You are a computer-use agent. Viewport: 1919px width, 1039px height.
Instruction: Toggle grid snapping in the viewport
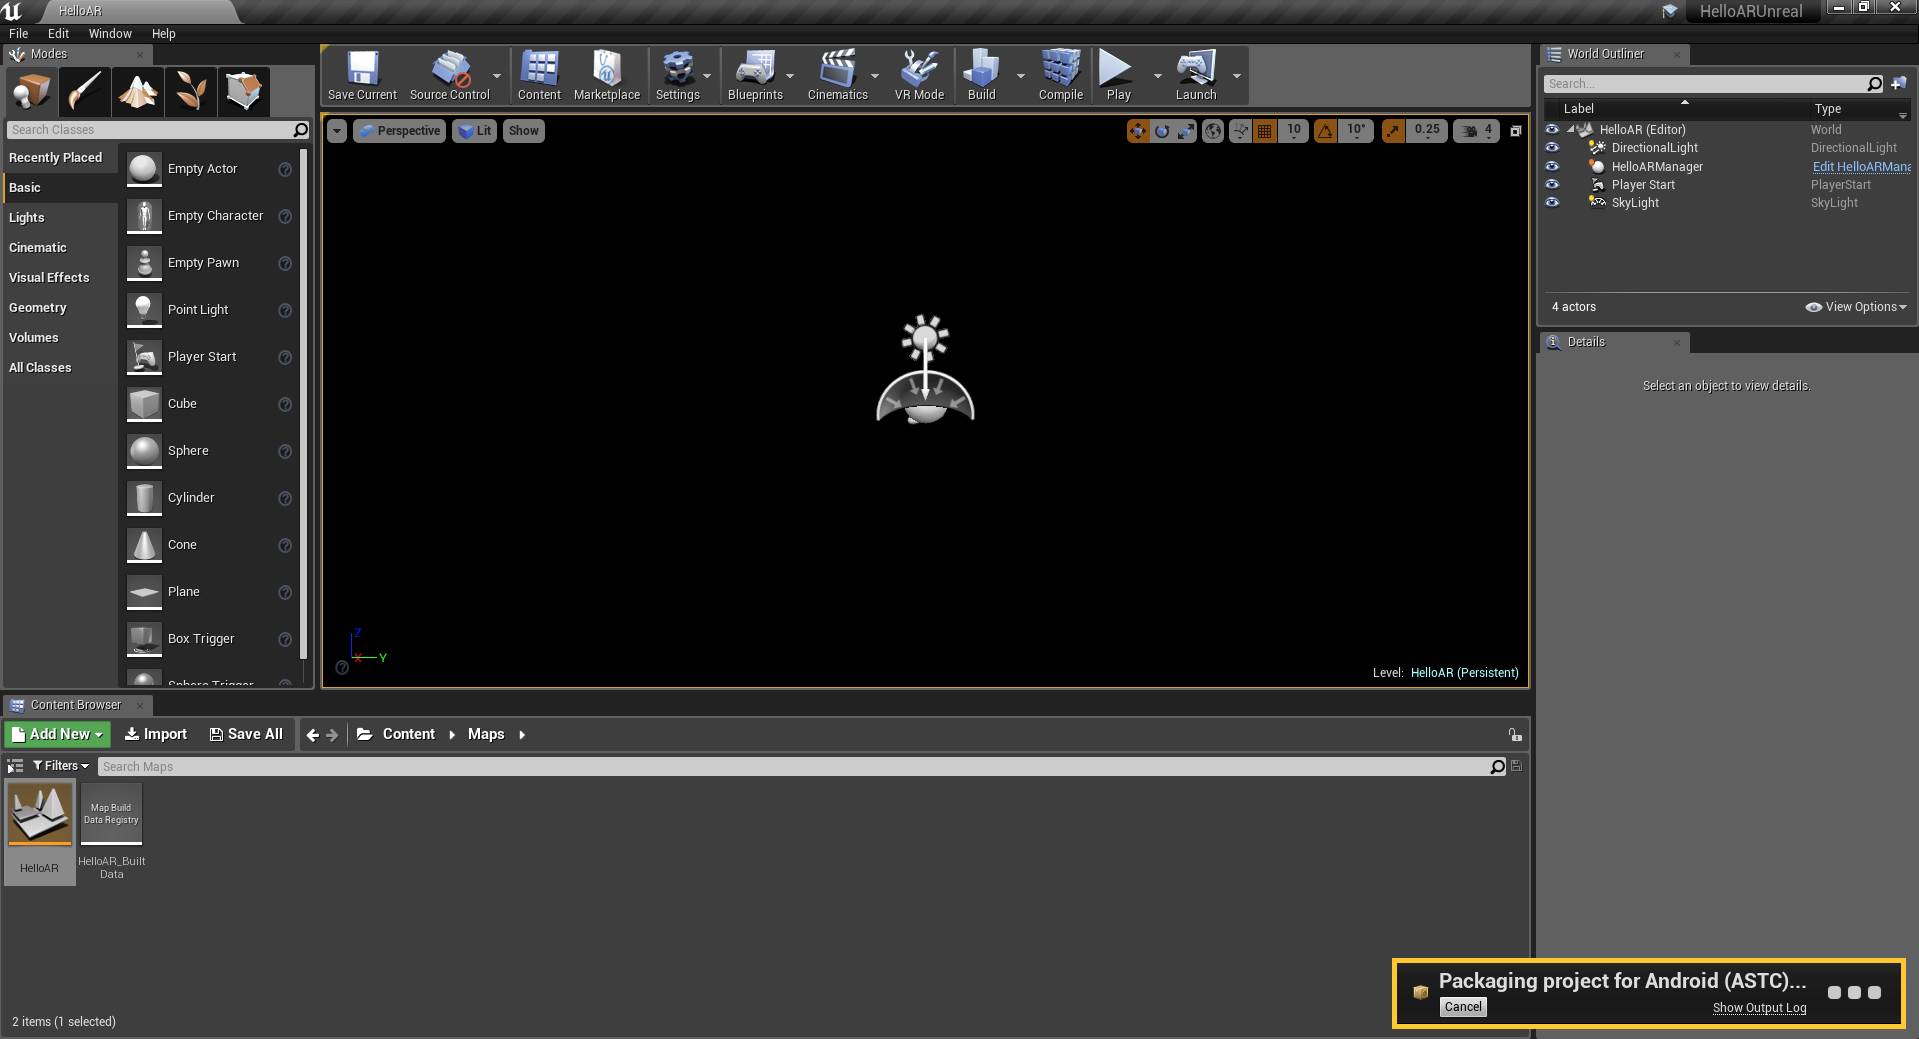1265,131
